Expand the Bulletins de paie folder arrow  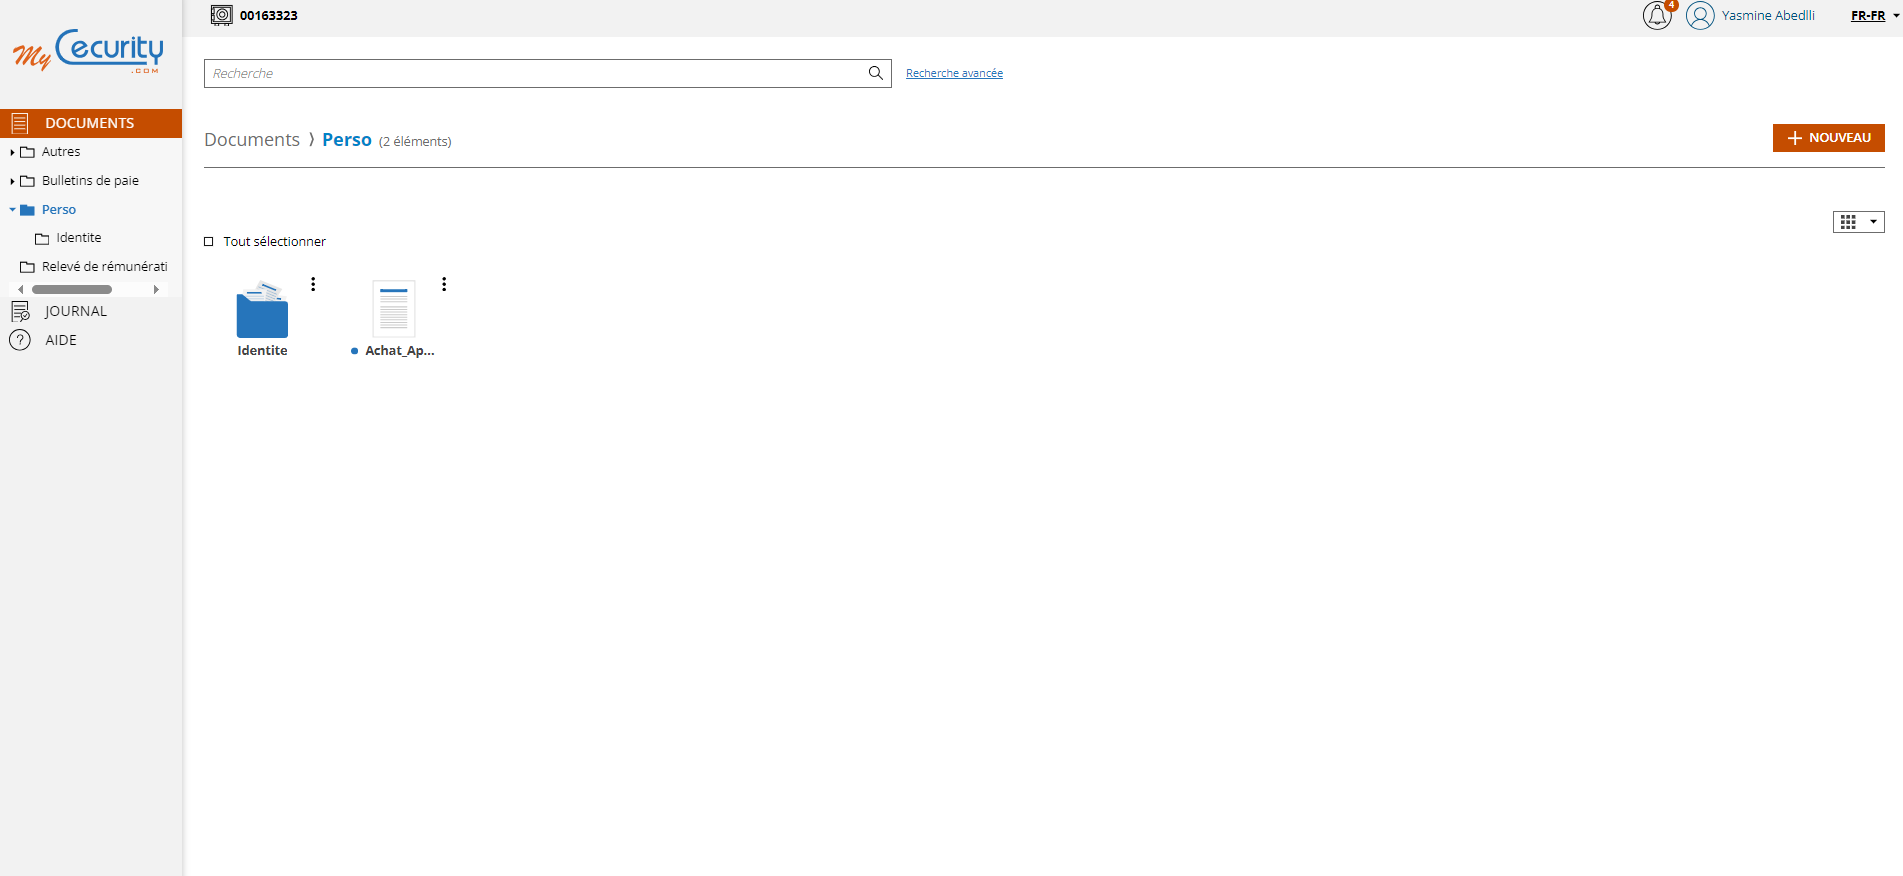coord(12,181)
